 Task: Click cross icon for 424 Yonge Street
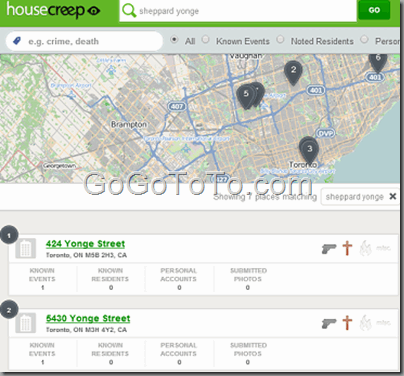tap(347, 248)
